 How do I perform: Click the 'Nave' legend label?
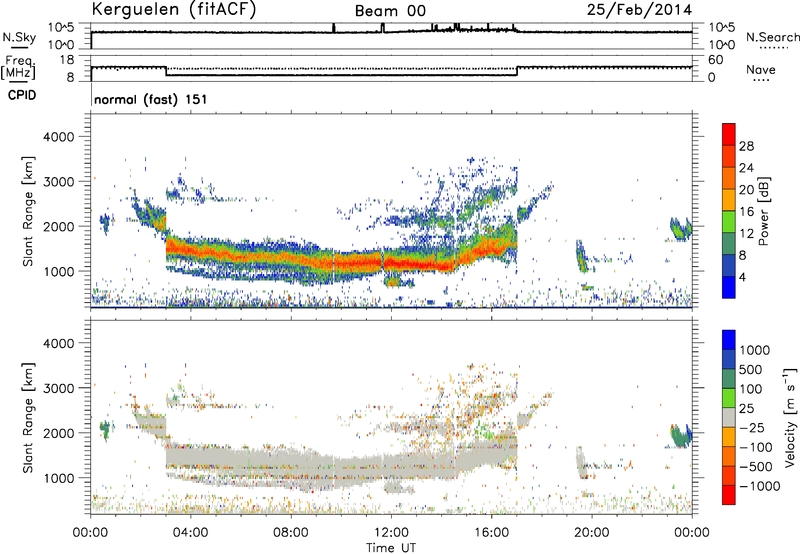(x=760, y=69)
